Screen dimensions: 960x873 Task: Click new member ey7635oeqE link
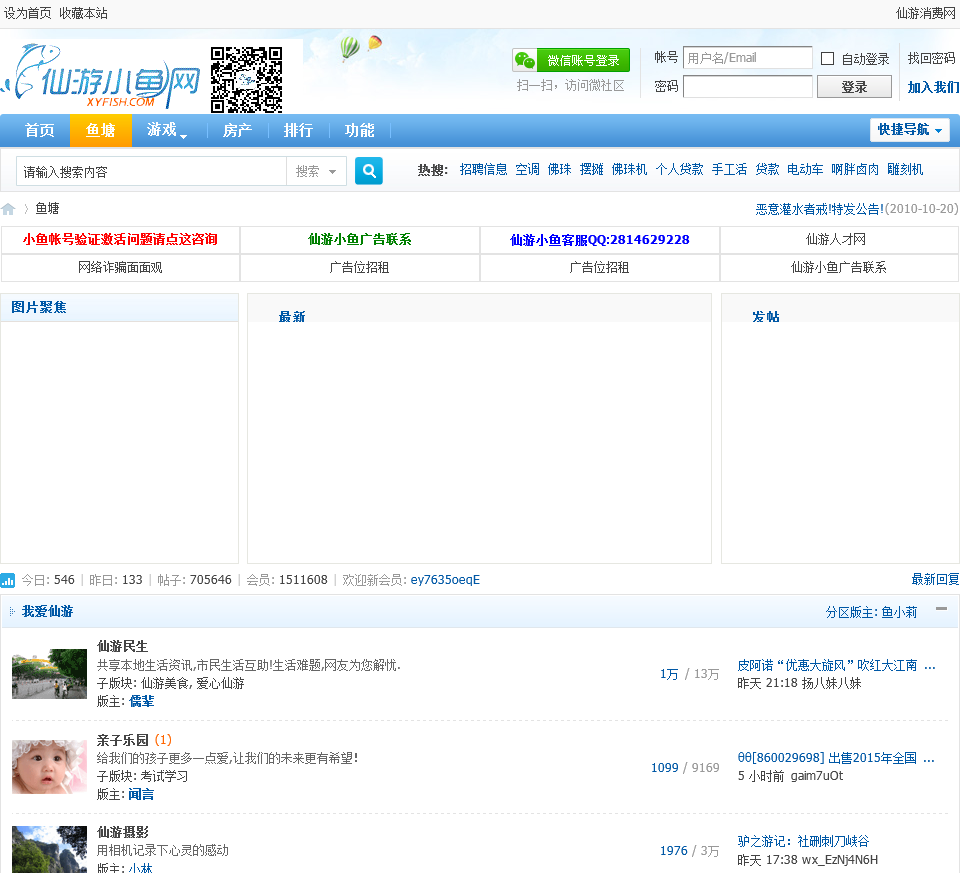445,580
